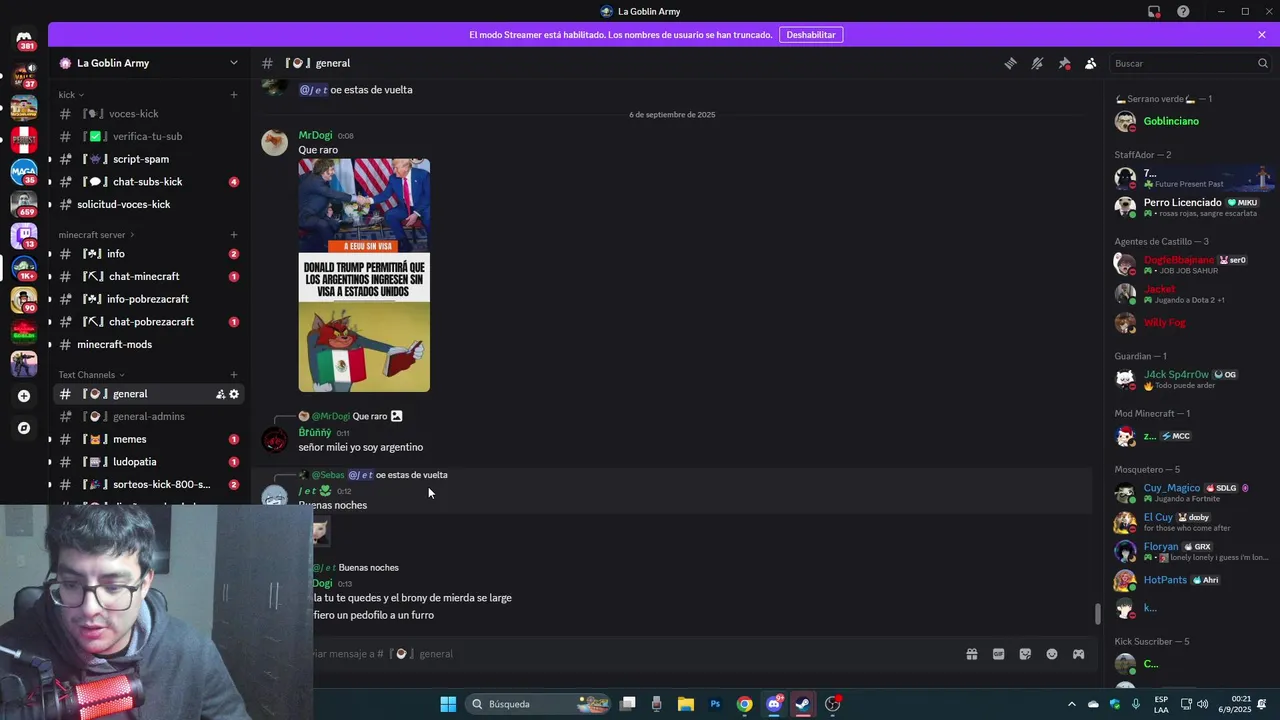
Task: Open the emoji picker
Action: (1052, 654)
